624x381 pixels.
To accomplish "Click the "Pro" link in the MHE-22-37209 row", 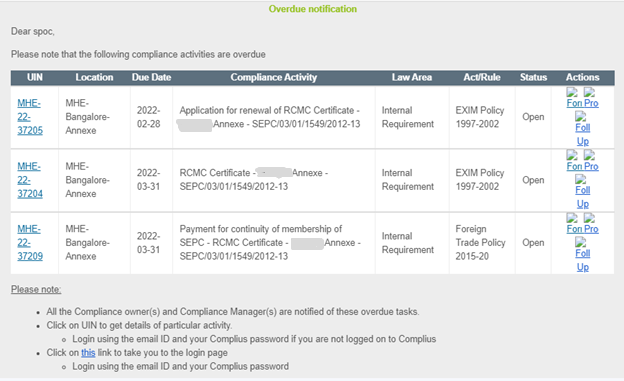I will pyautogui.click(x=591, y=229).
